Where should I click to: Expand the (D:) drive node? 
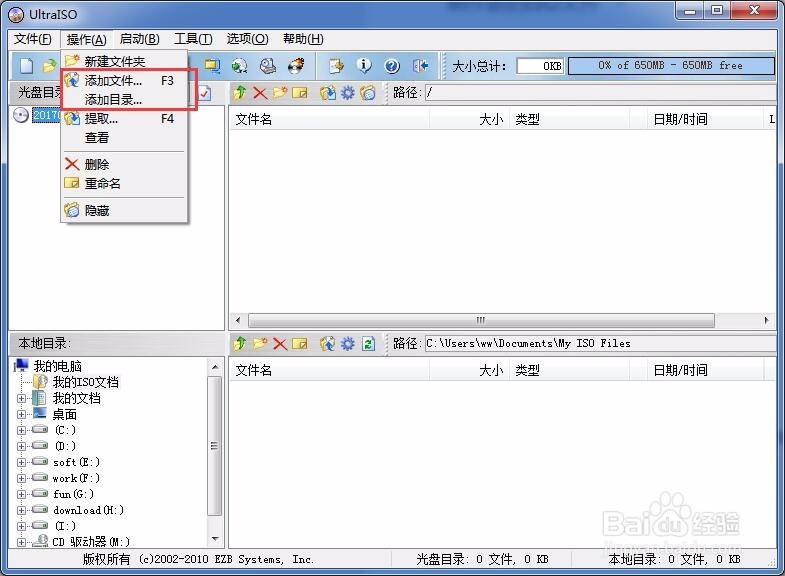(x=22, y=446)
